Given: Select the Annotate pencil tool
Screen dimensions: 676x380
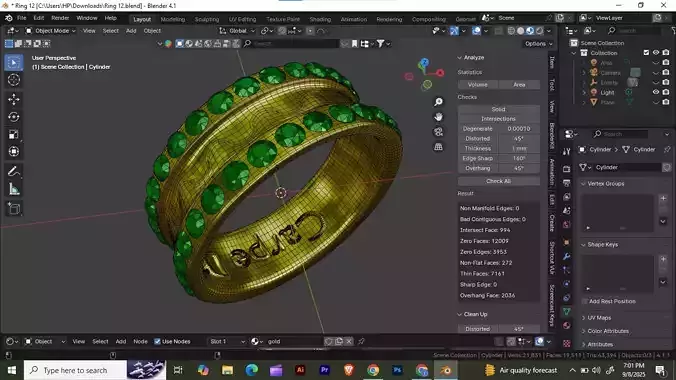Looking at the screenshot, I should (x=14, y=172).
